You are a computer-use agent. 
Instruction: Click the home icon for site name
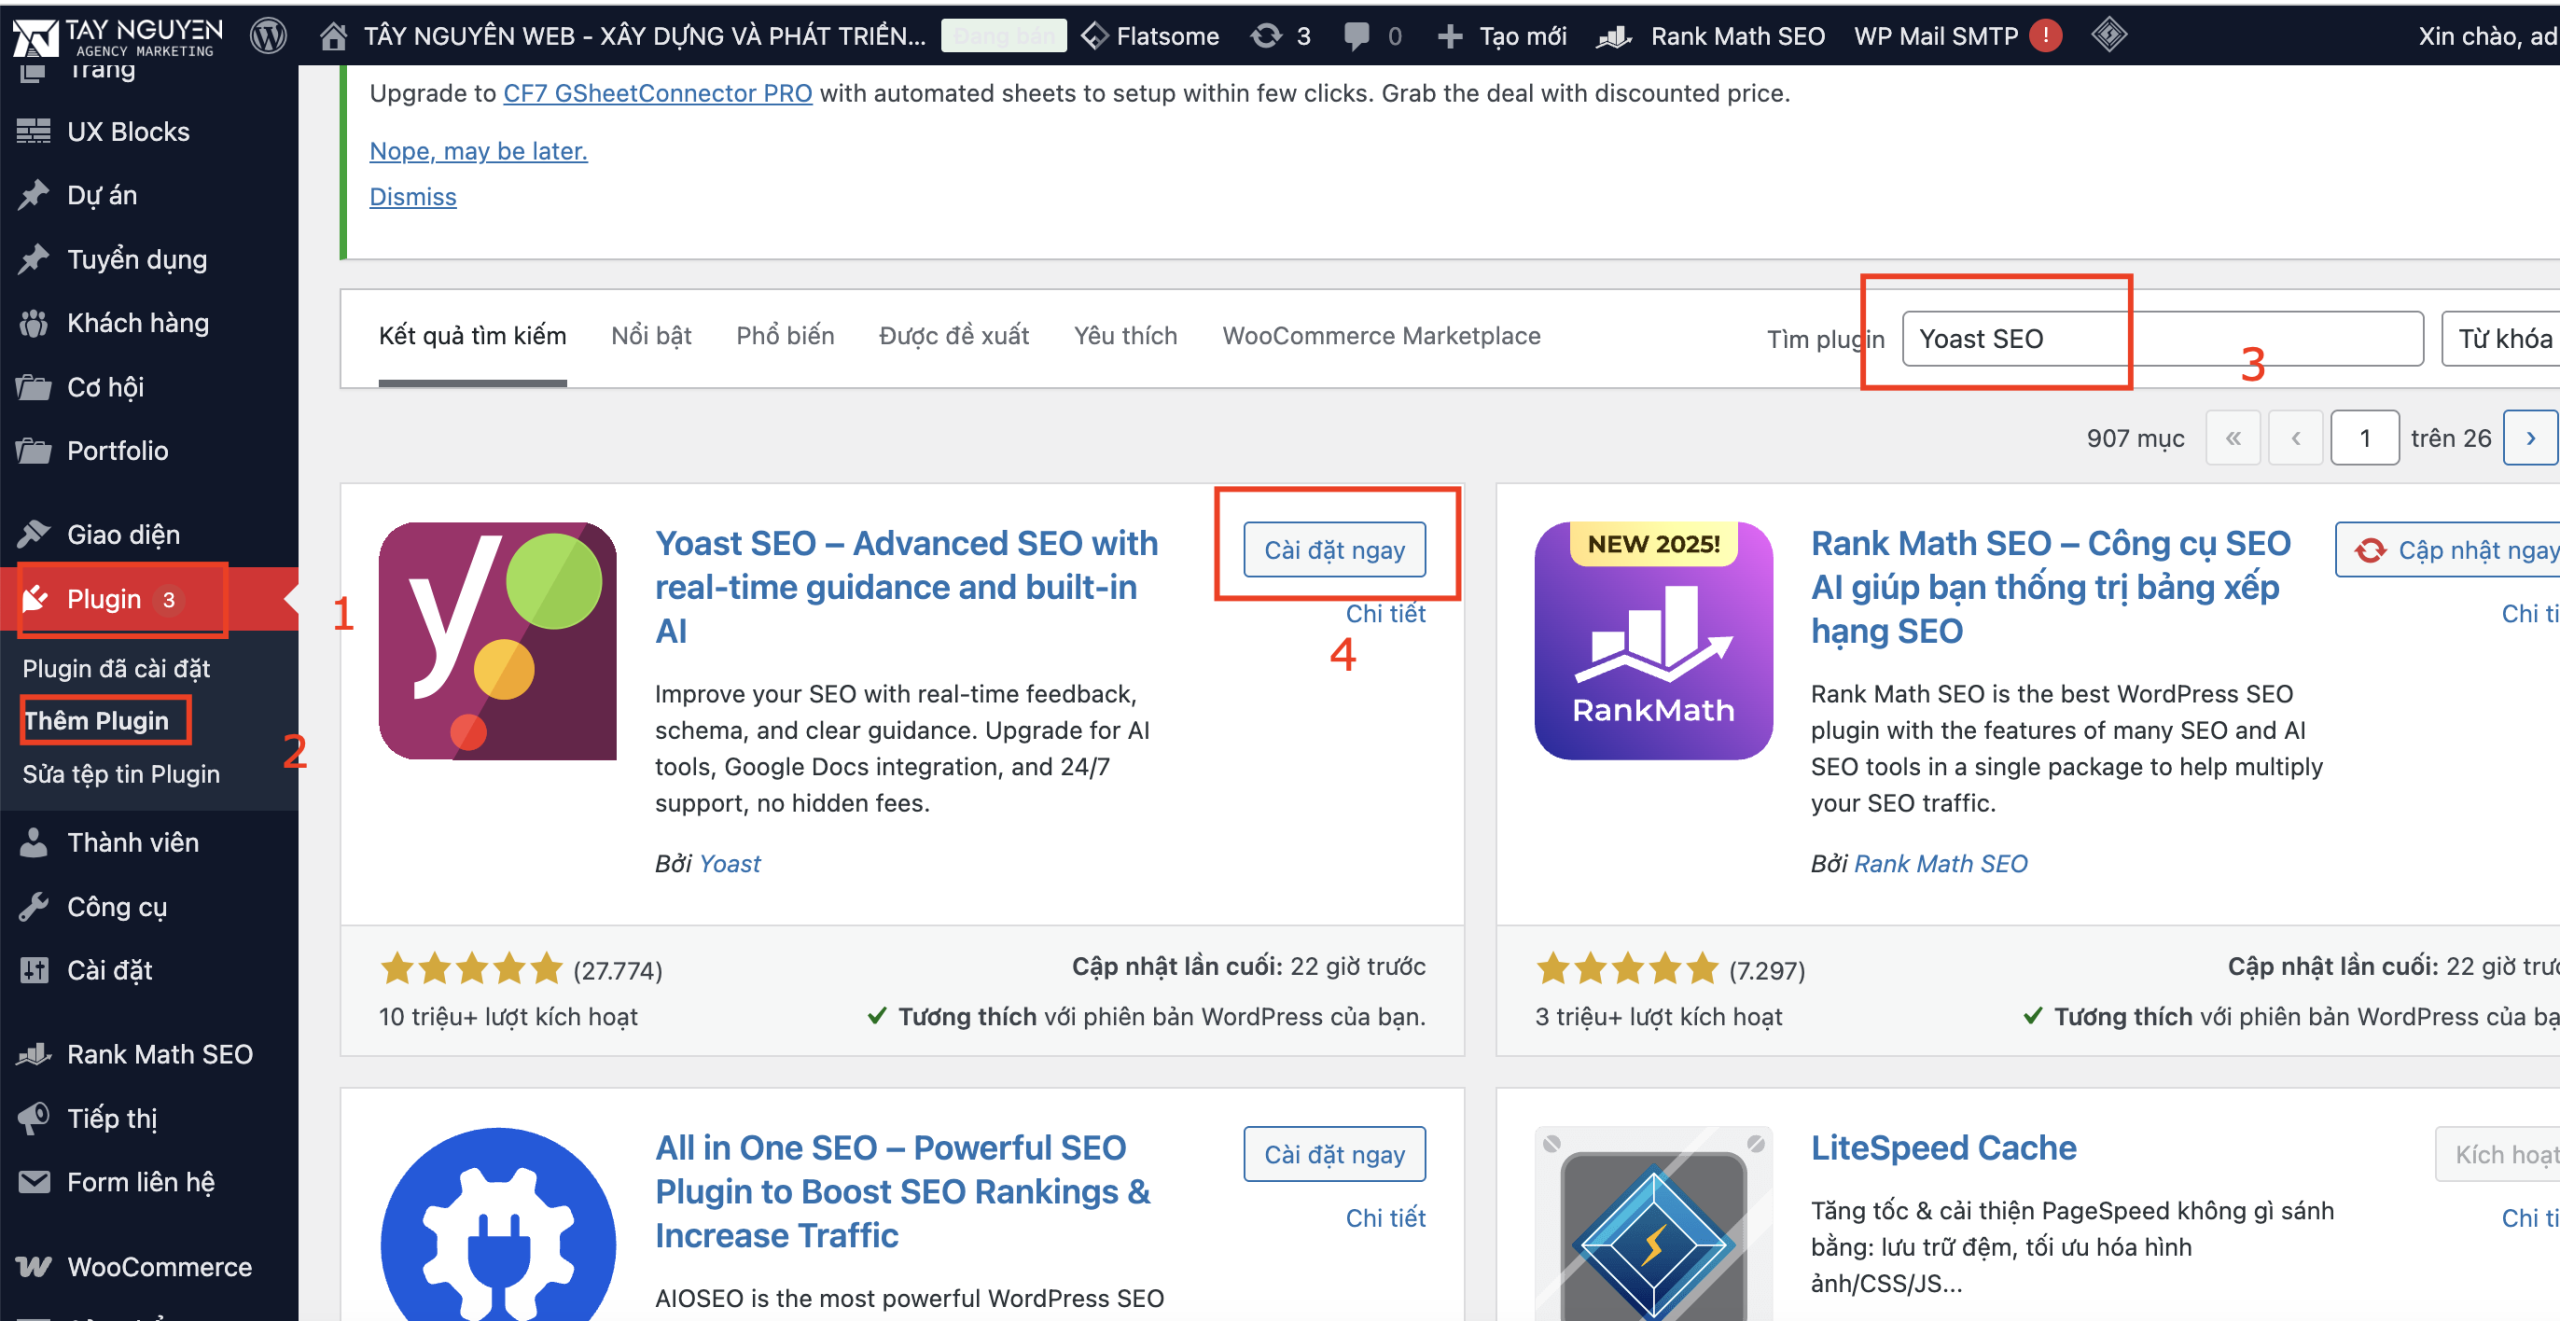point(333,36)
